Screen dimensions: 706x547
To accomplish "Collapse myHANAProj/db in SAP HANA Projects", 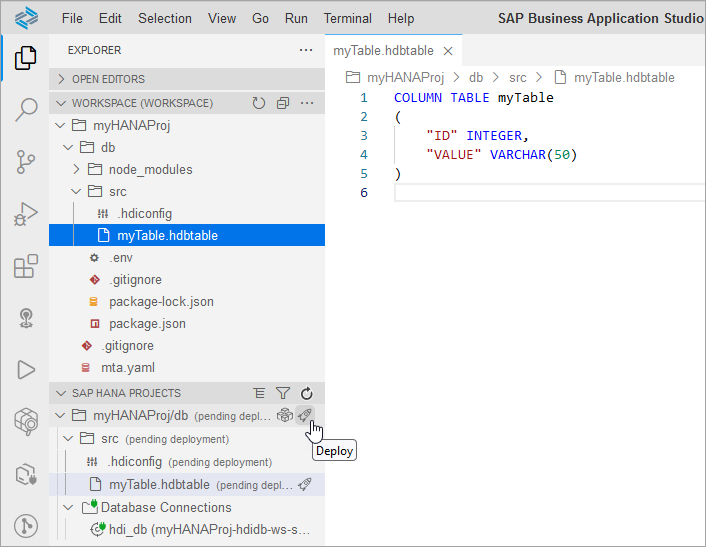I will click(60, 416).
